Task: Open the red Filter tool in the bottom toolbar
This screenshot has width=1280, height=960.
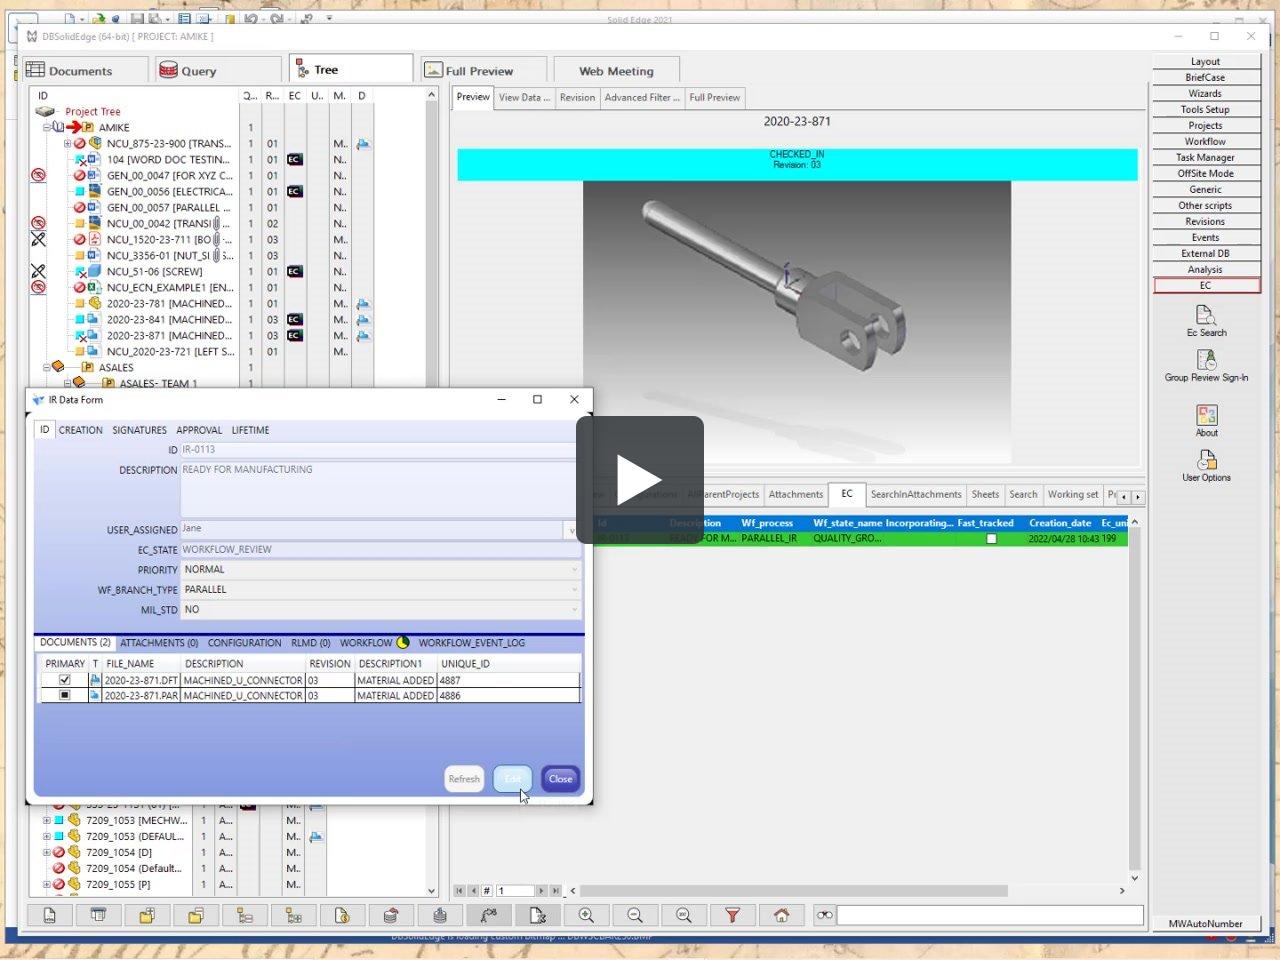Action: tap(733, 915)
